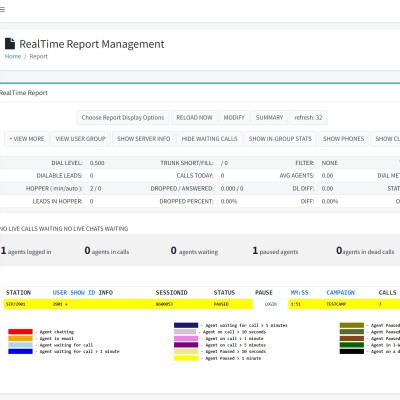
Task: Click the HOPPER value 2 / 0
Action: pyautogui.click(x=95, y=188)
